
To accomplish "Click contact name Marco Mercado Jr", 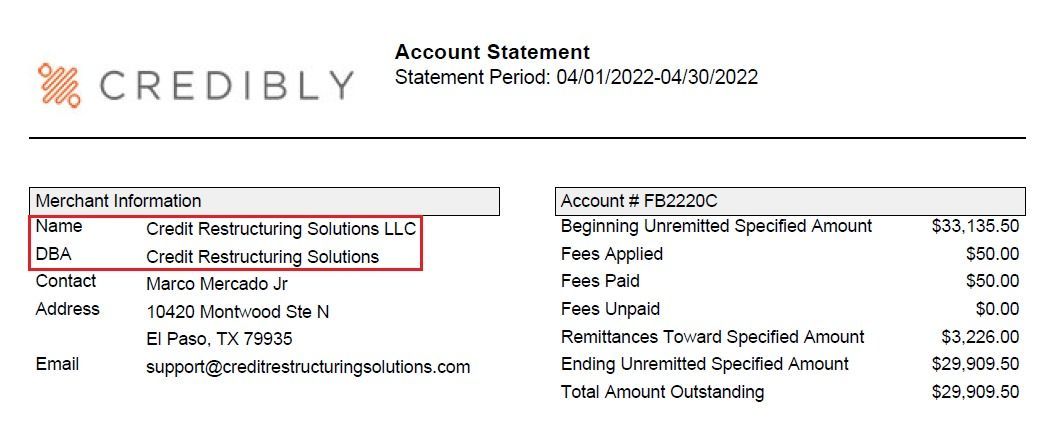I will (217, 284).
